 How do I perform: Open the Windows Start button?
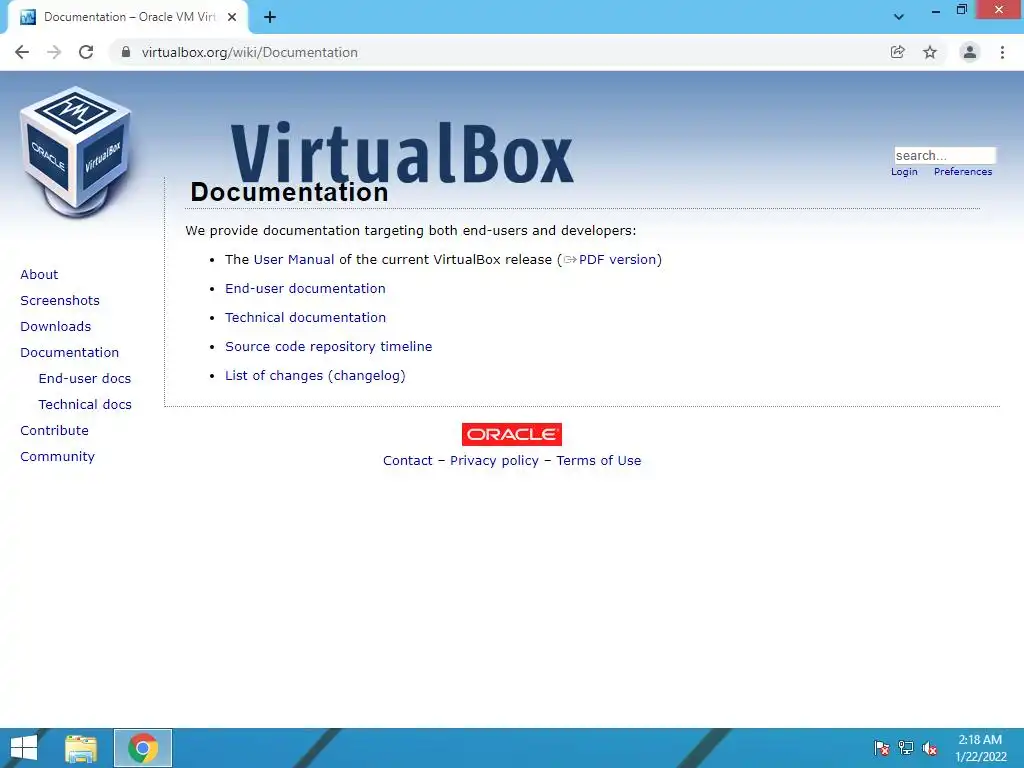pyautogui.click(x=24, y=748)
